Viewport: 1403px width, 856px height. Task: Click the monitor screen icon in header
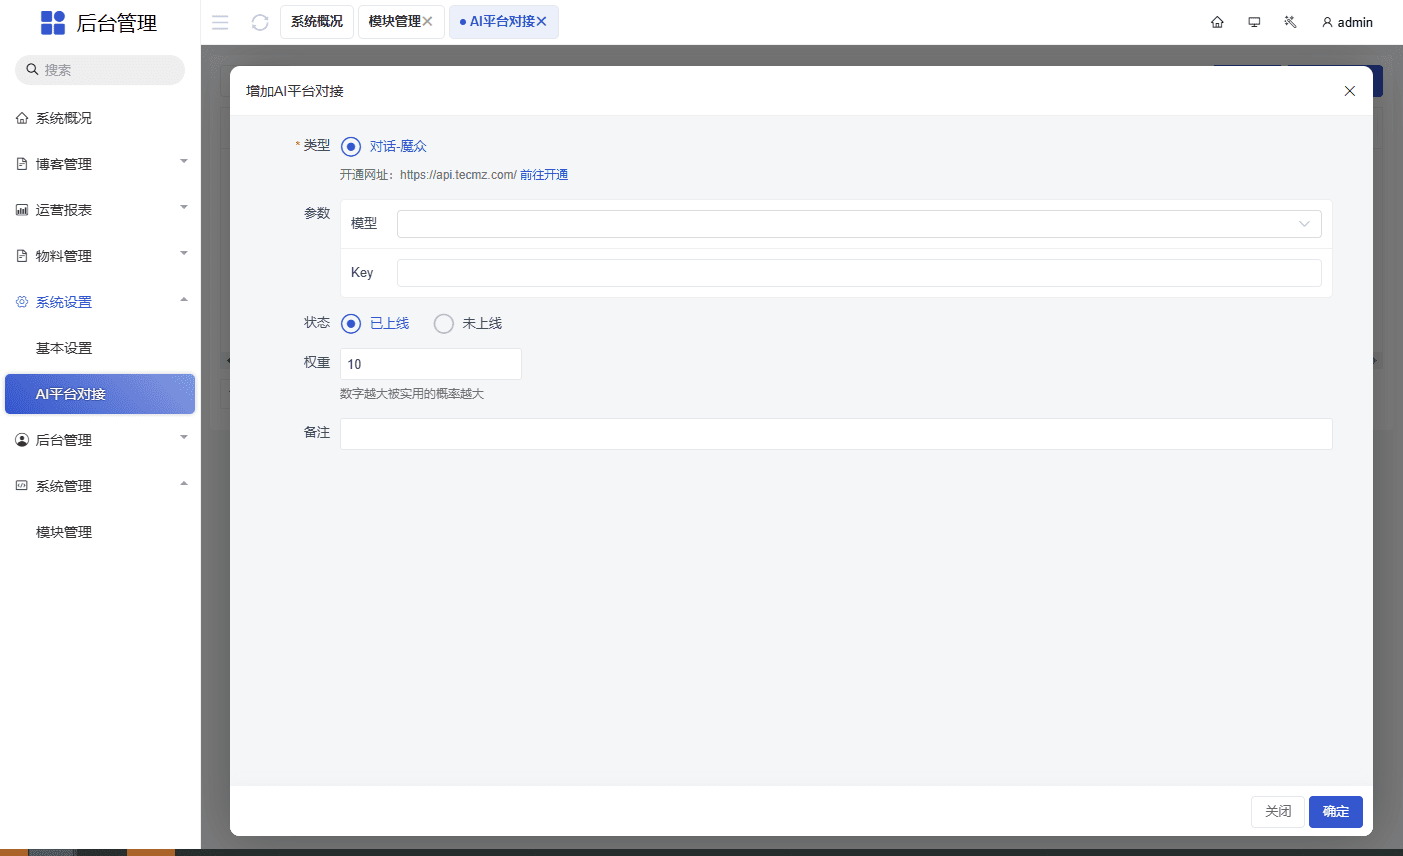(1254, 22)
